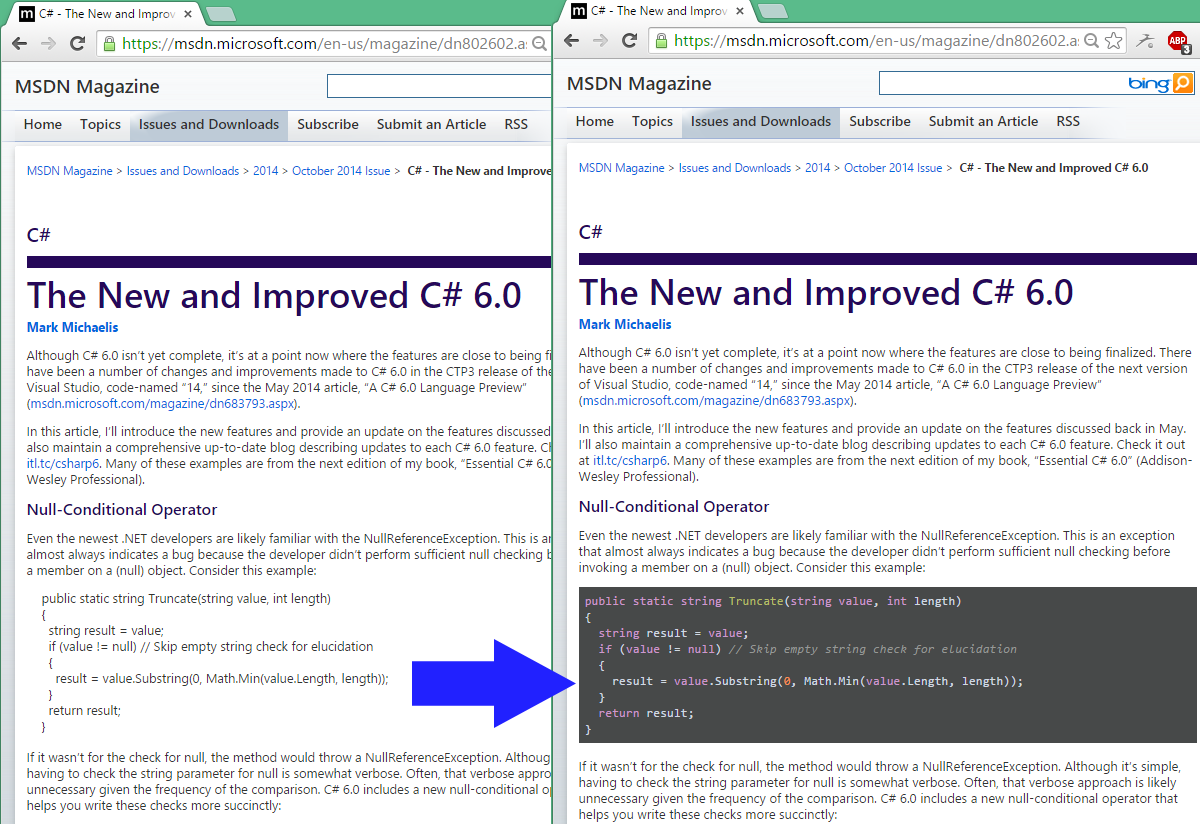Click Null-Conditional Operator heading in right window
1200x824 pixels.
pos(674,506)
